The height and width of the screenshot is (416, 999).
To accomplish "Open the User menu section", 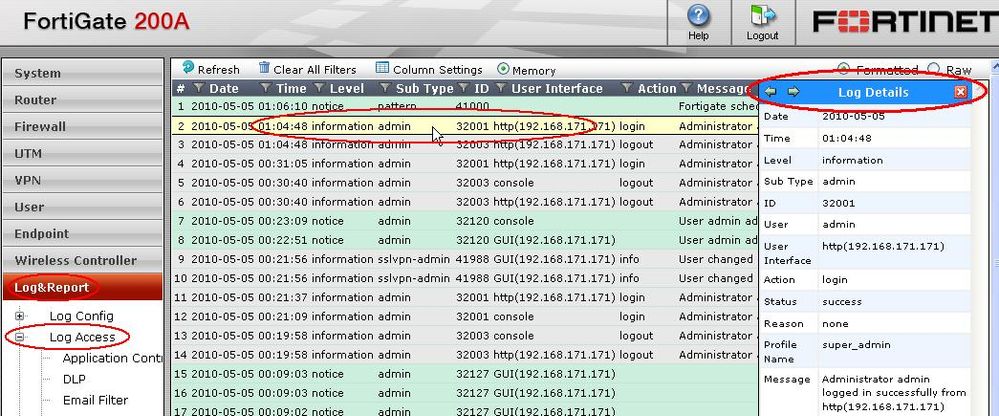I will pos(83,206).
